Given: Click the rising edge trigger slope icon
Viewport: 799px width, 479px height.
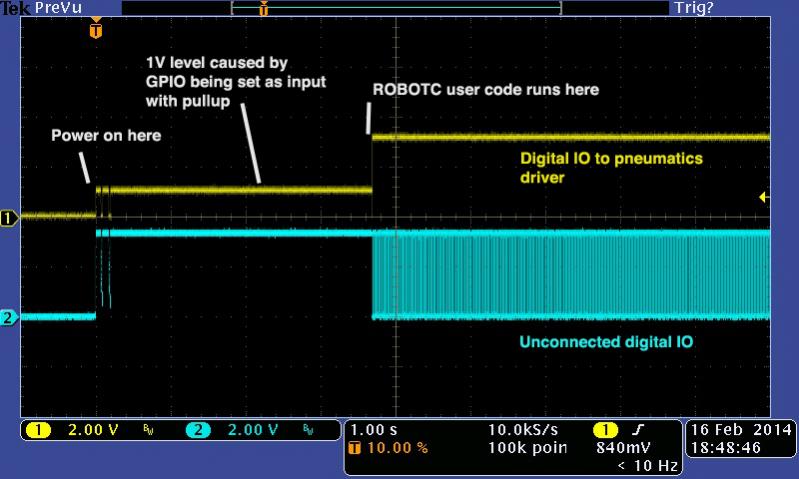Looking at the screenshot, I should coord(637,430).
